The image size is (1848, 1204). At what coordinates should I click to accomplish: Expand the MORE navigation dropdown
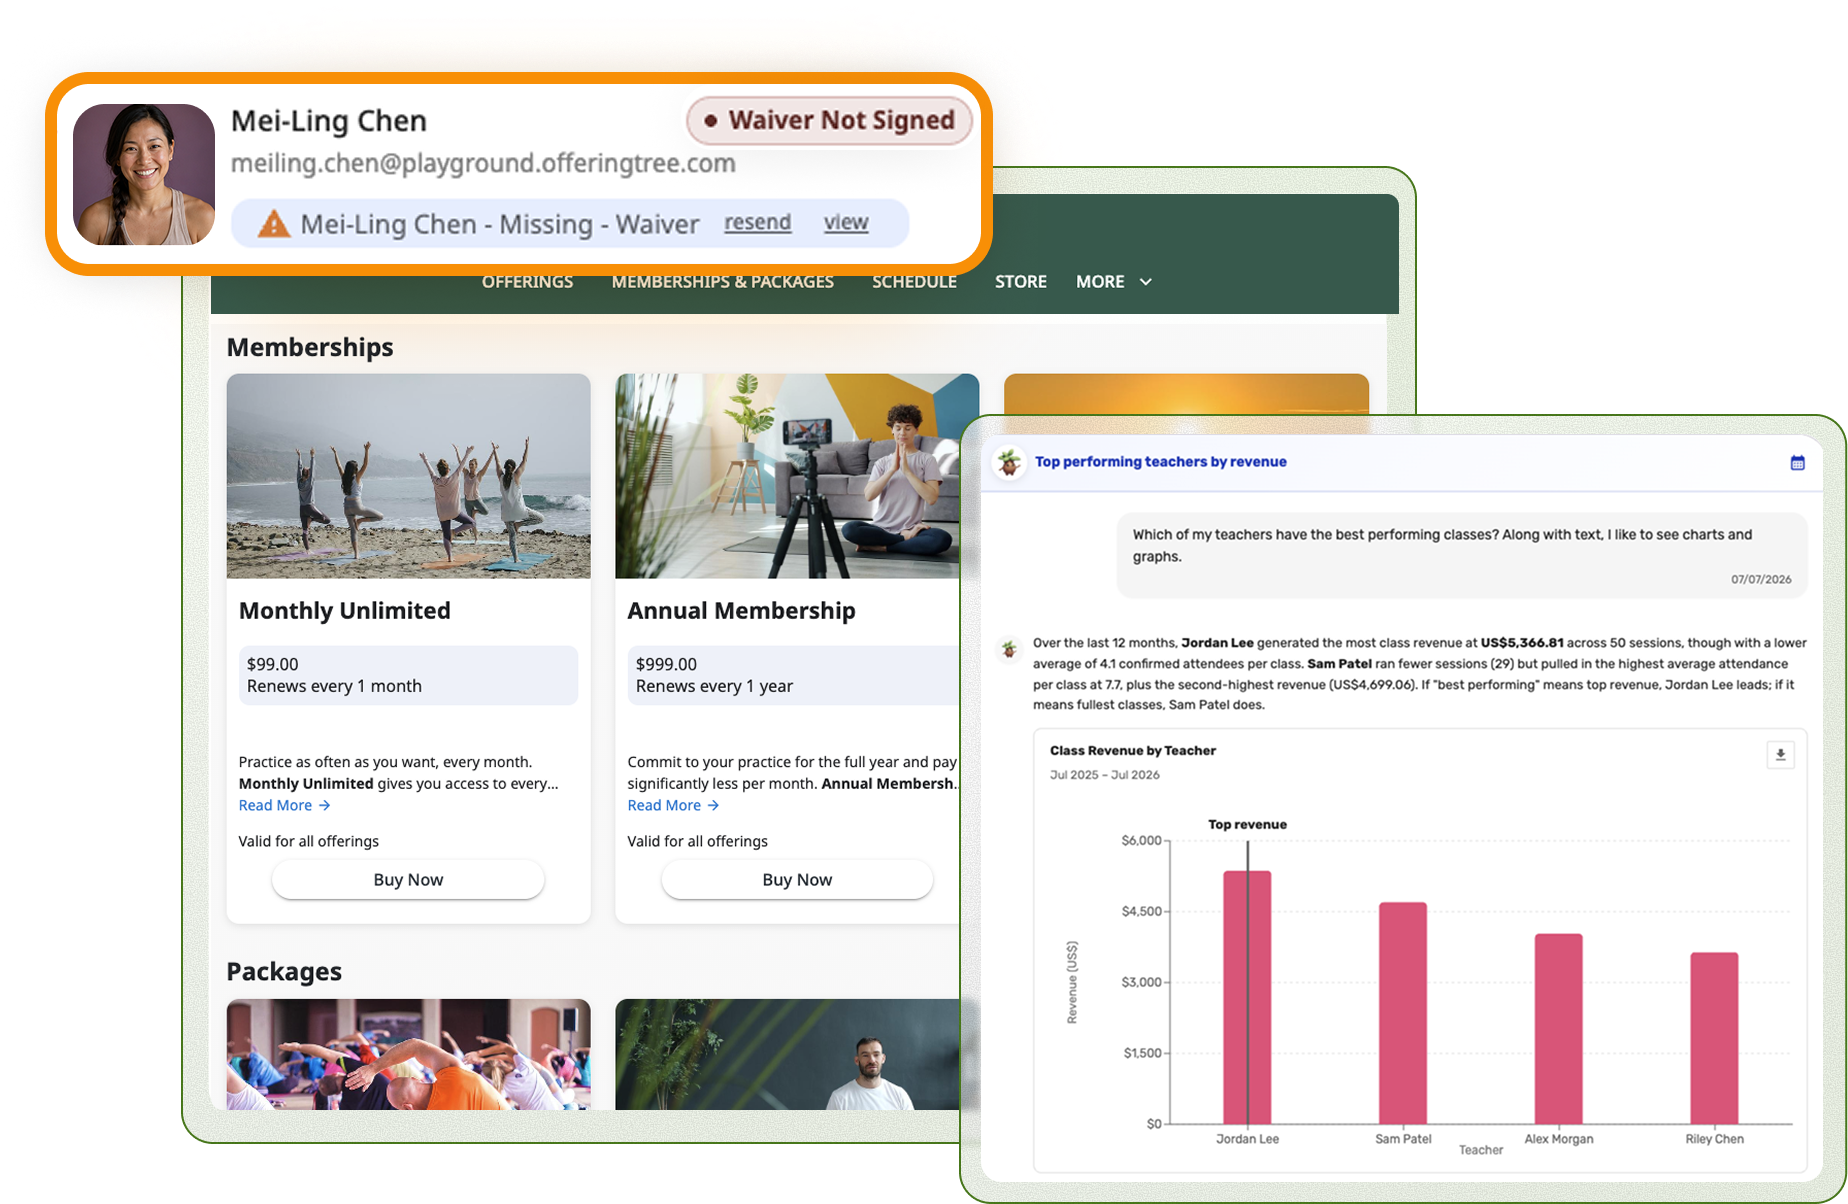pos(1114,282)
